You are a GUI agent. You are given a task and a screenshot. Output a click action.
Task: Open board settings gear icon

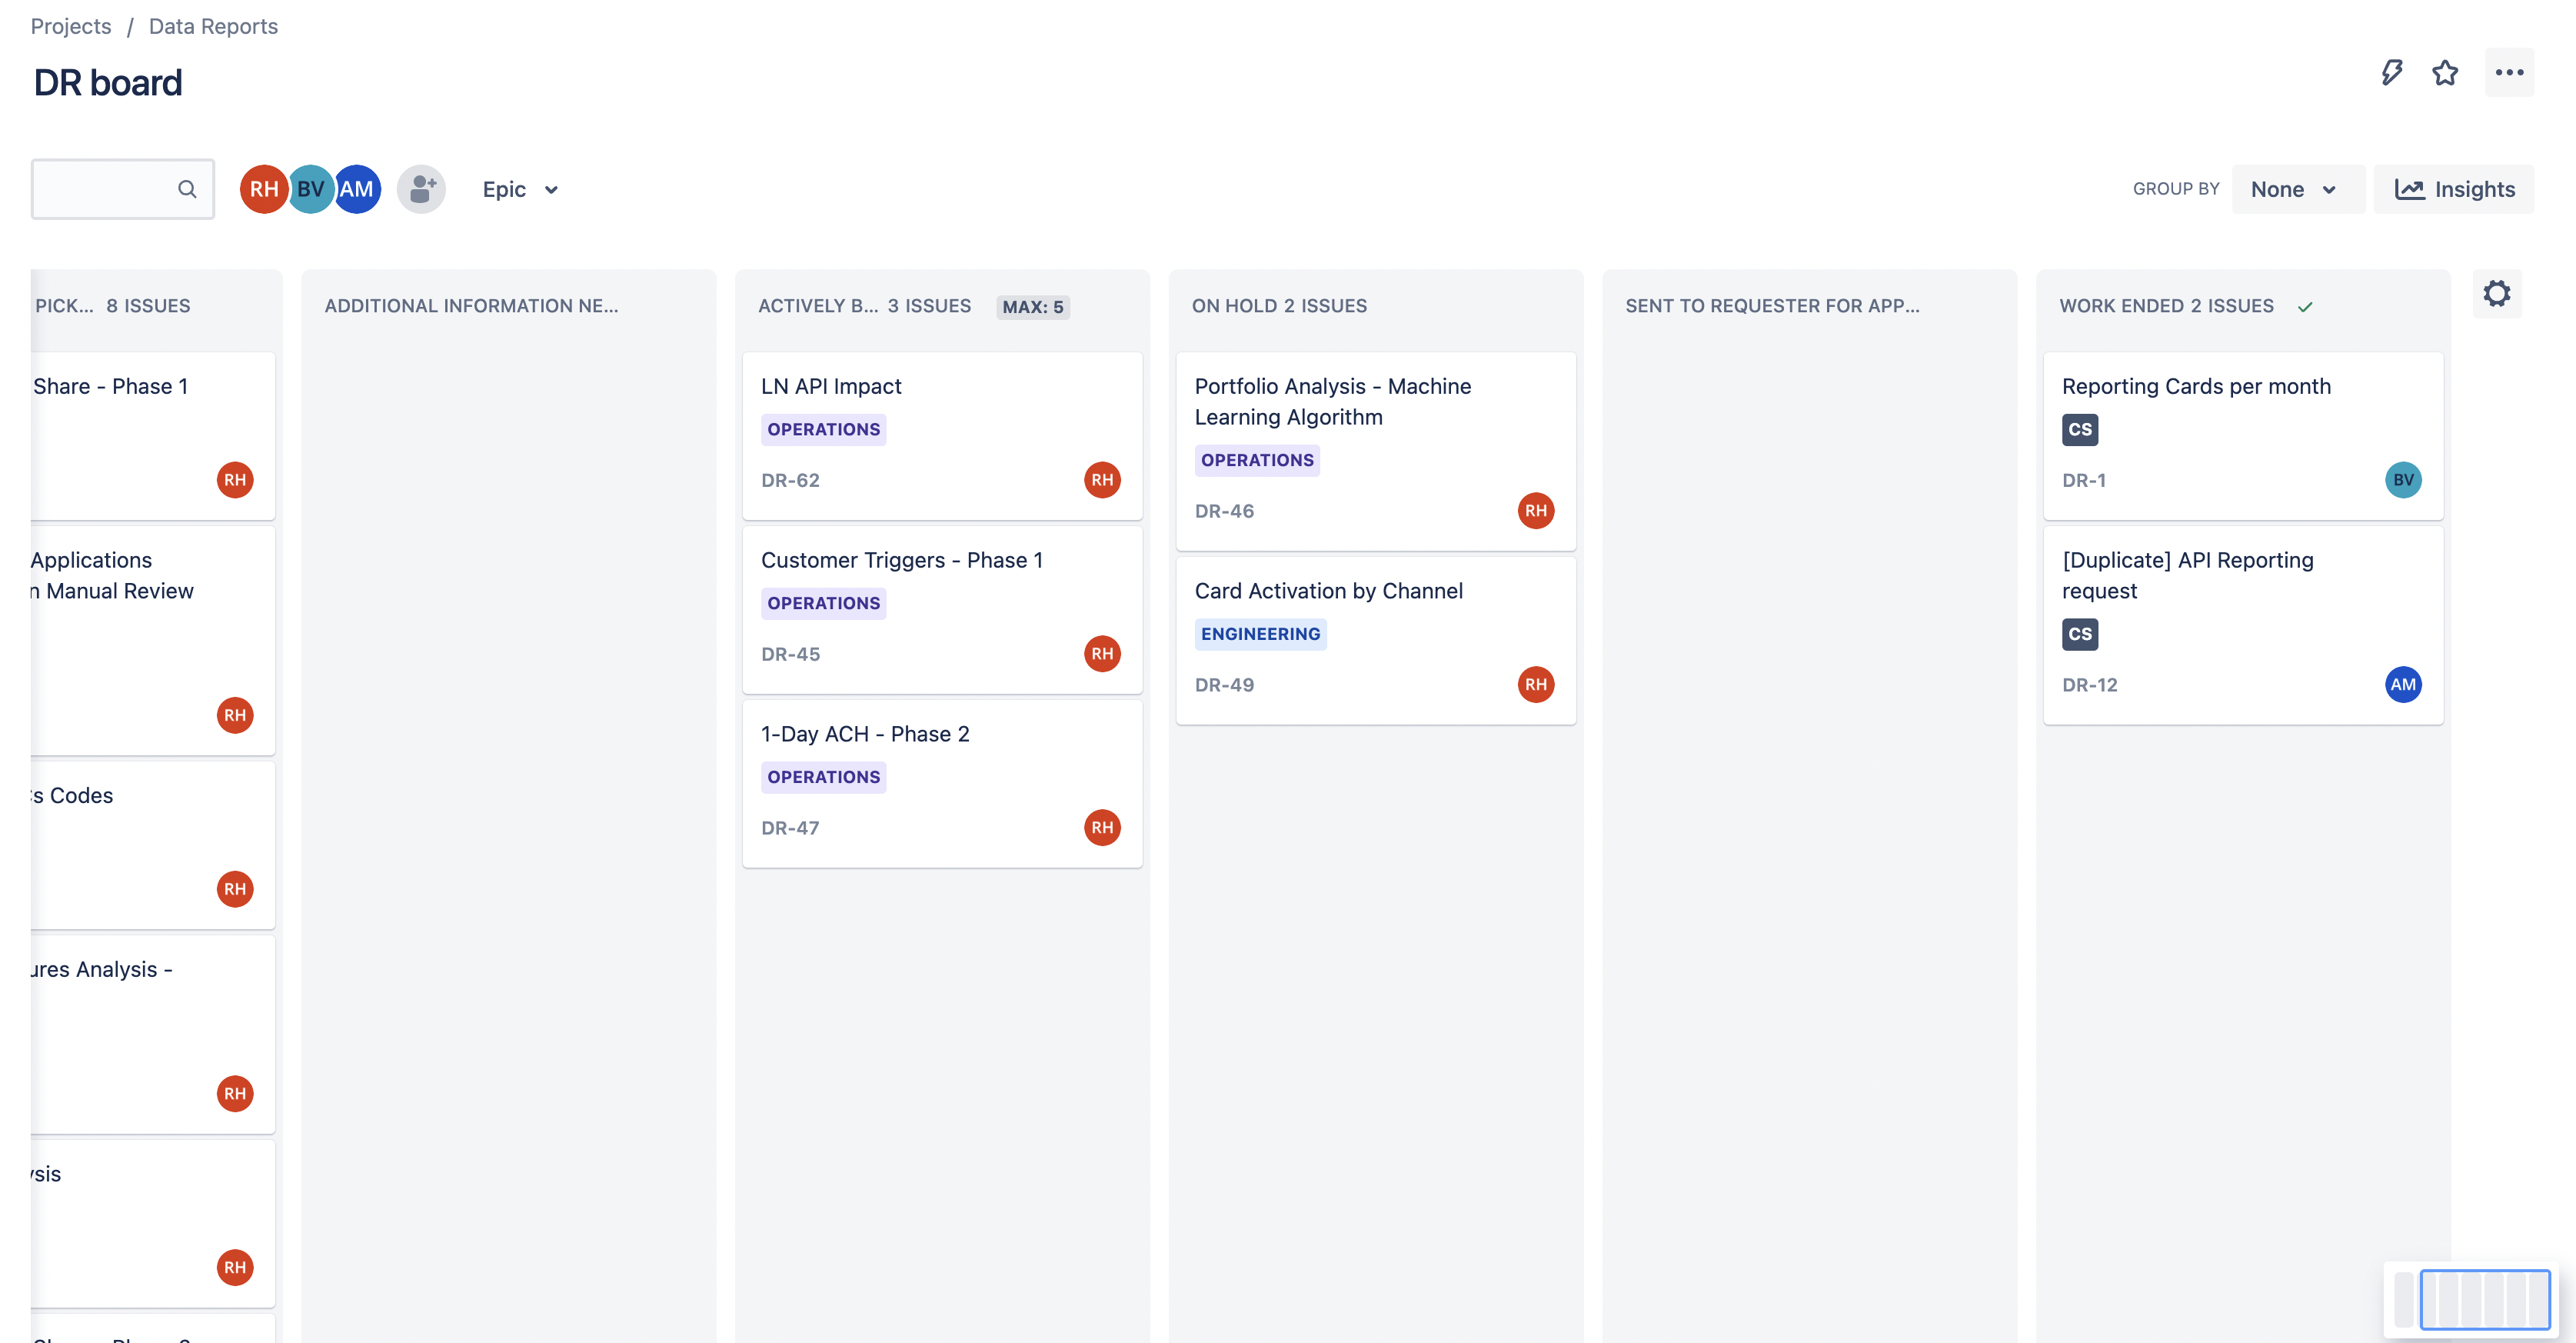point(2497,294)
